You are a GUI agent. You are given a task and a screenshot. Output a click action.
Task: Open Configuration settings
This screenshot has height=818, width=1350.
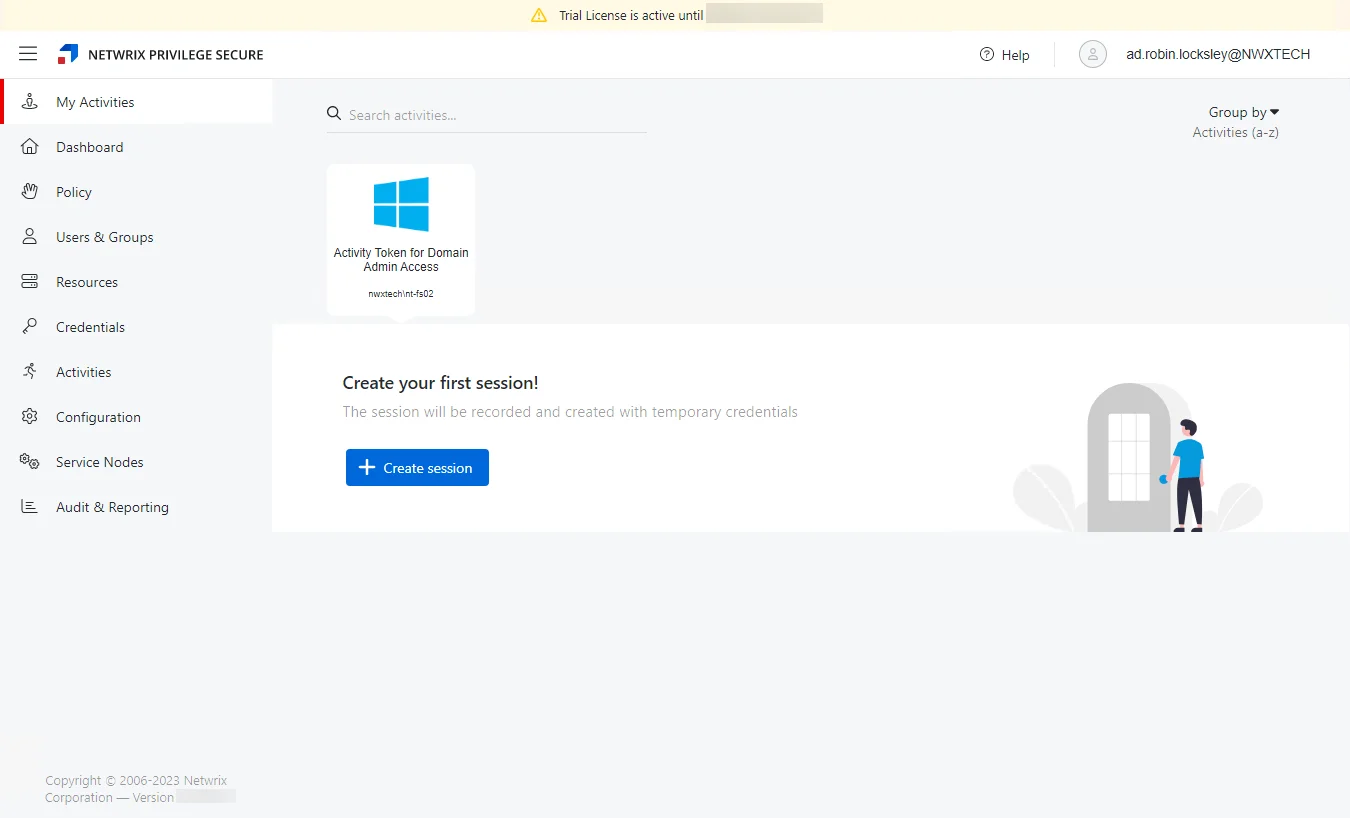(x=136, y=417)
